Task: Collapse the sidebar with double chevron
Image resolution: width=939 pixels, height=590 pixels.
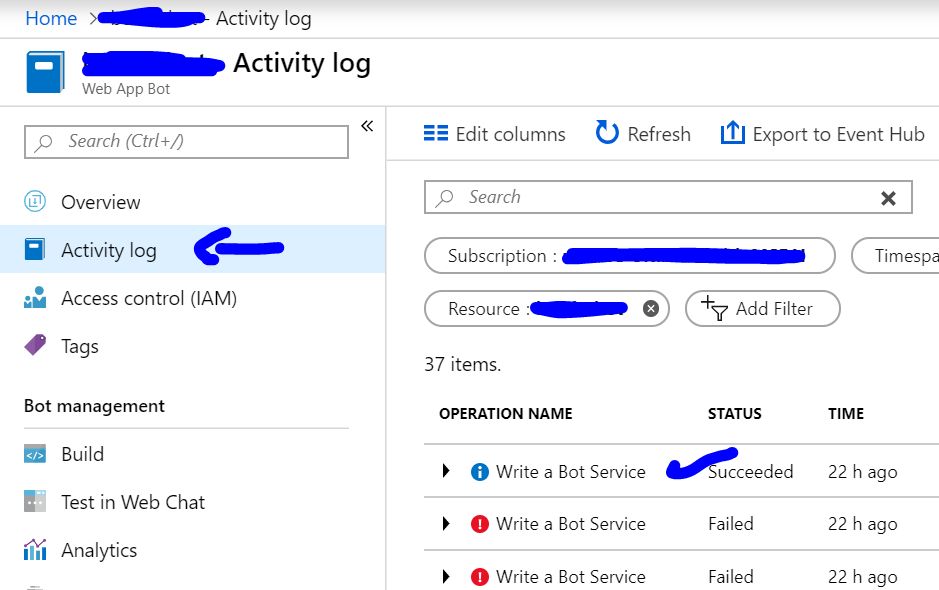Action: point(367,126)
